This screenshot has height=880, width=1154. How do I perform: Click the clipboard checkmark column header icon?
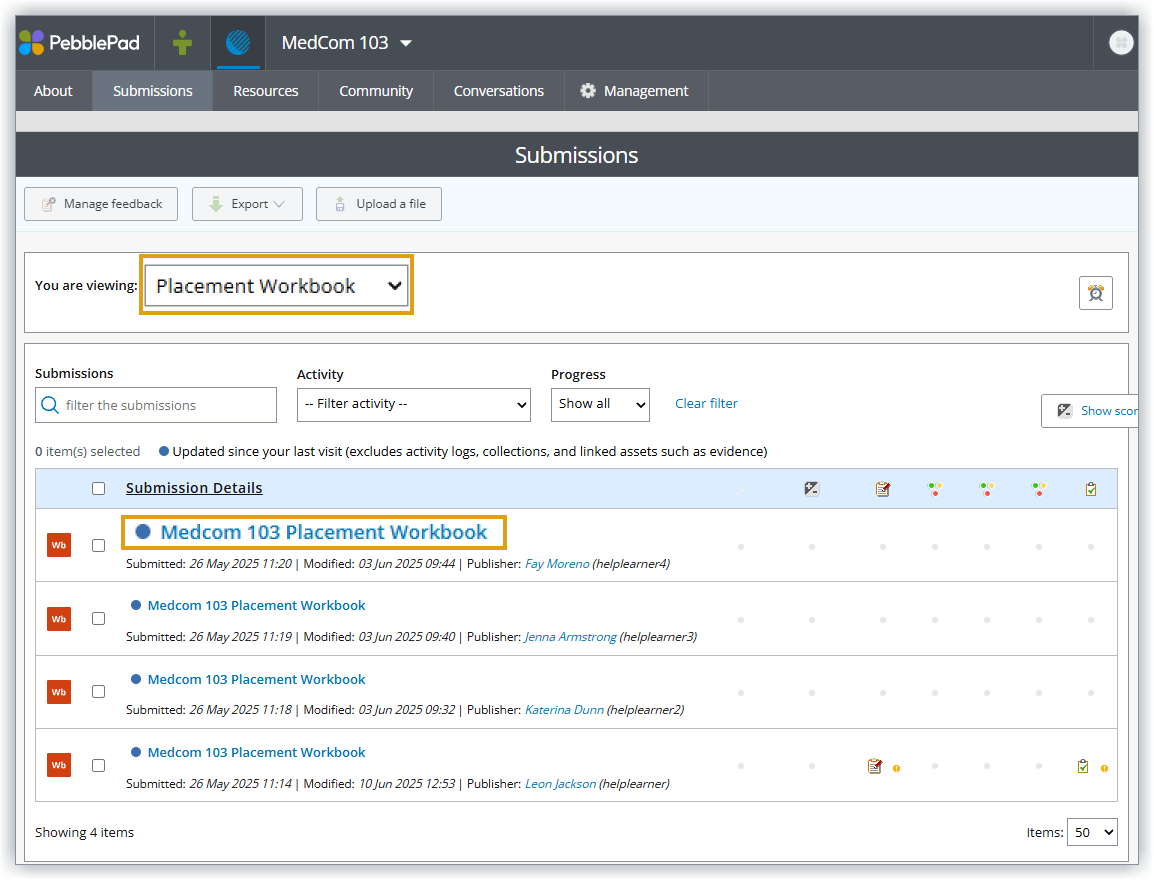click(1091, 489)
